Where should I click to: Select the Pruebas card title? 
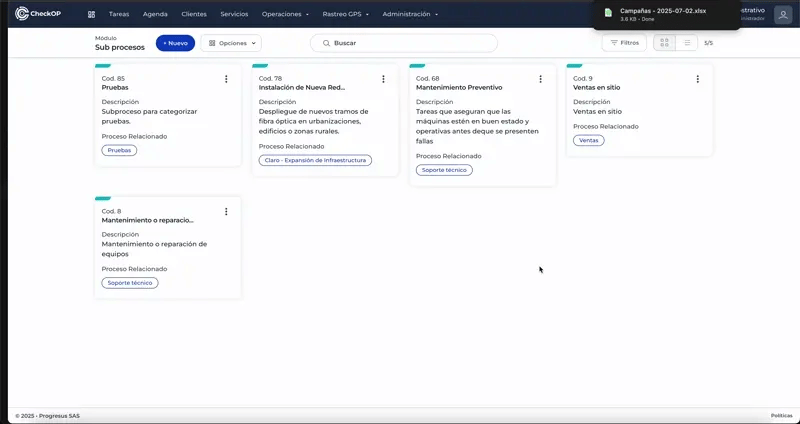[x=115, y=88]
